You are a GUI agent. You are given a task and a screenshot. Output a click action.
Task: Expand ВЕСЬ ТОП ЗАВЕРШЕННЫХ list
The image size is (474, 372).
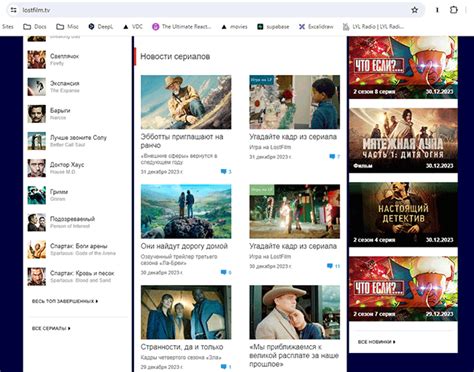click(65, 301)
